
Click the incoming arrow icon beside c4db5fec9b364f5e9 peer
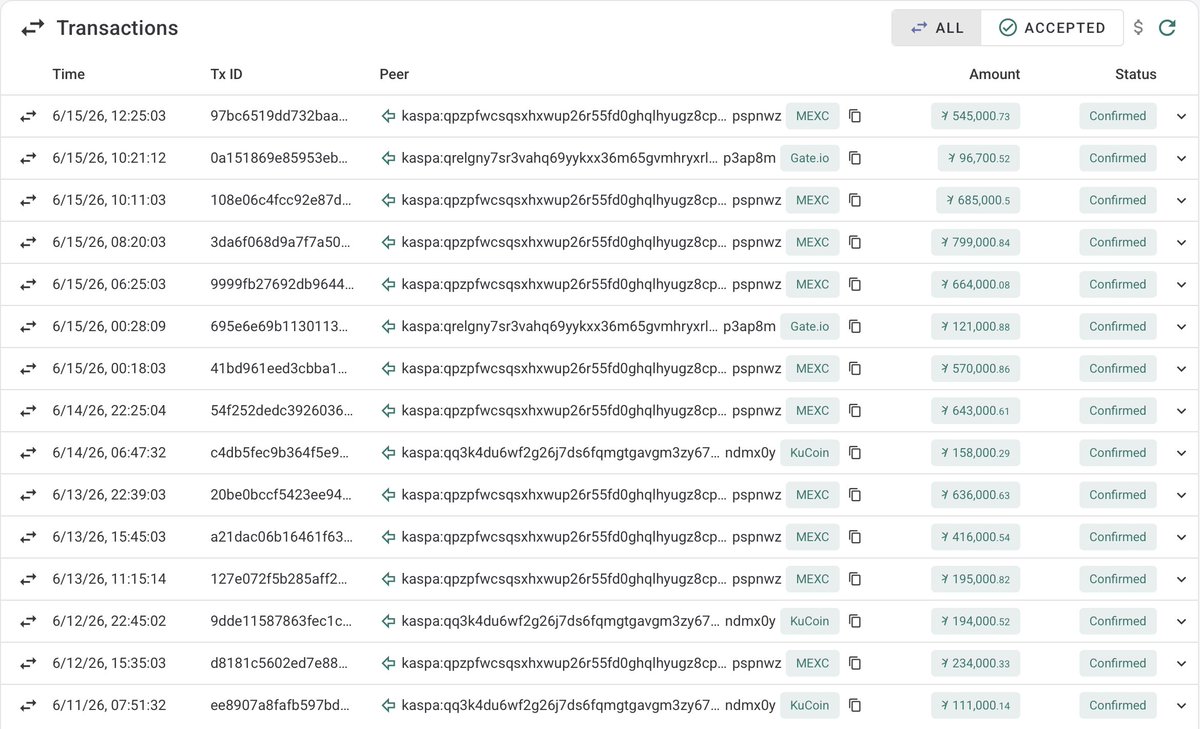tap(389, 452)
